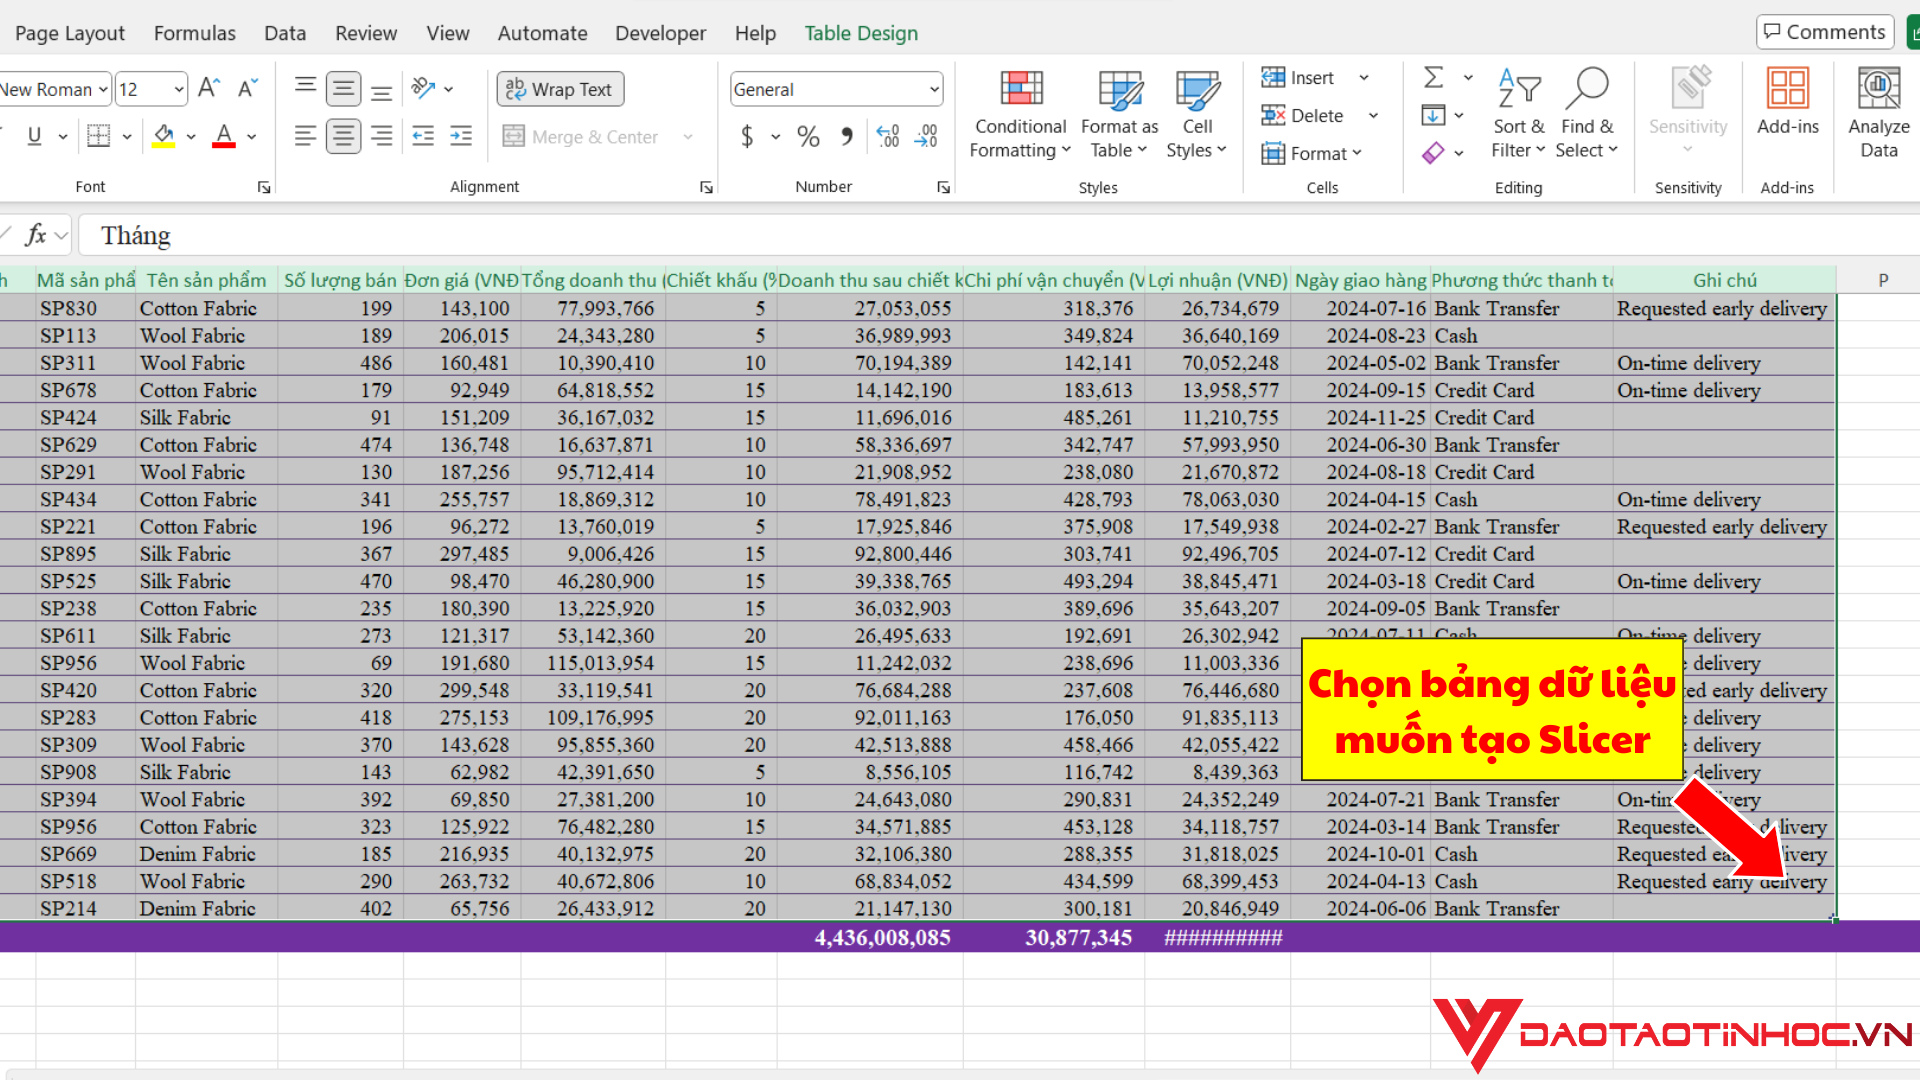Toggle Underline formatting
Image resolution: width=1920 pixels, height=1080 pixels.
click(36, 136)
